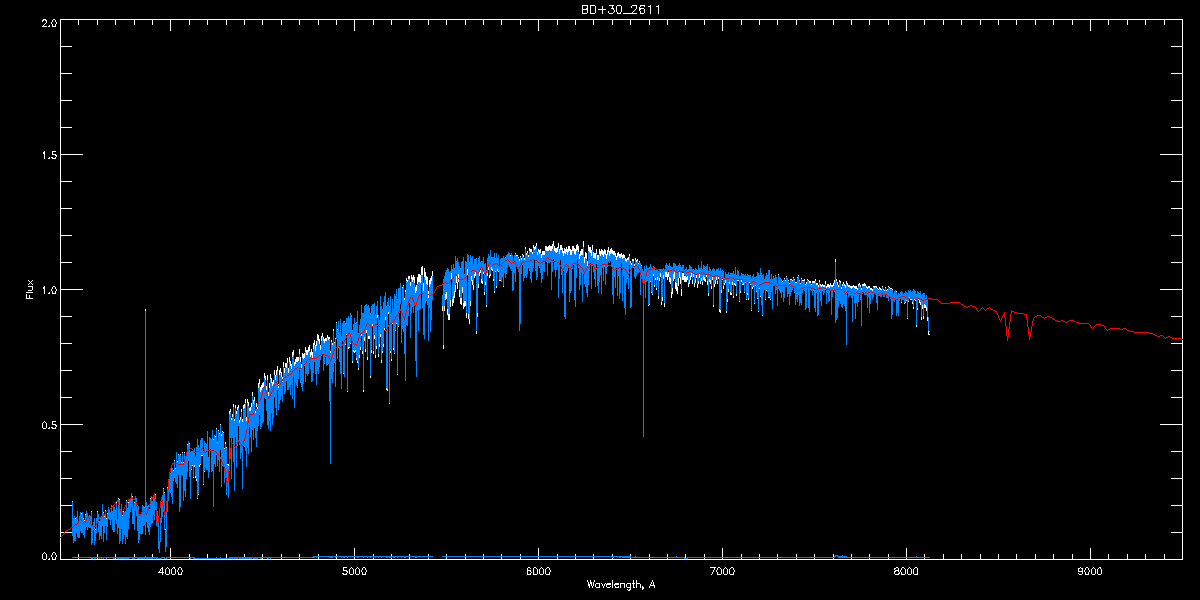The height and width of the screenshot is (600, 1200).
Task: Click the 0.0 flux tick label
Action: [x=48, y=555]
